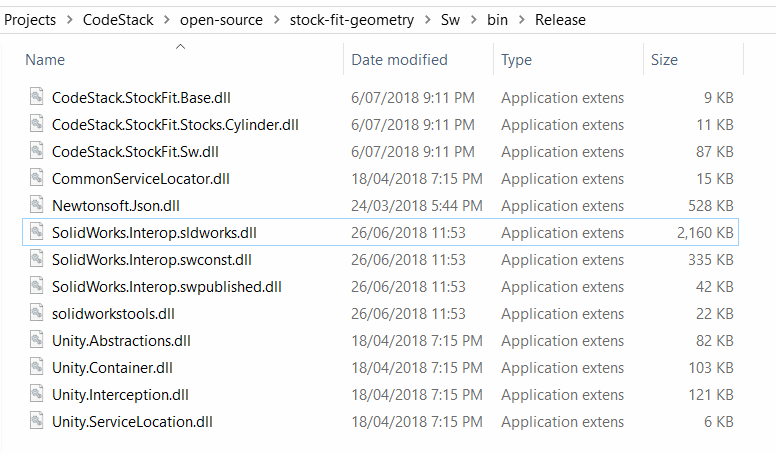This screenshot has width=776, height=453.
Task: Sort by the Date modified column header
Action: click(x=399, y=60)
